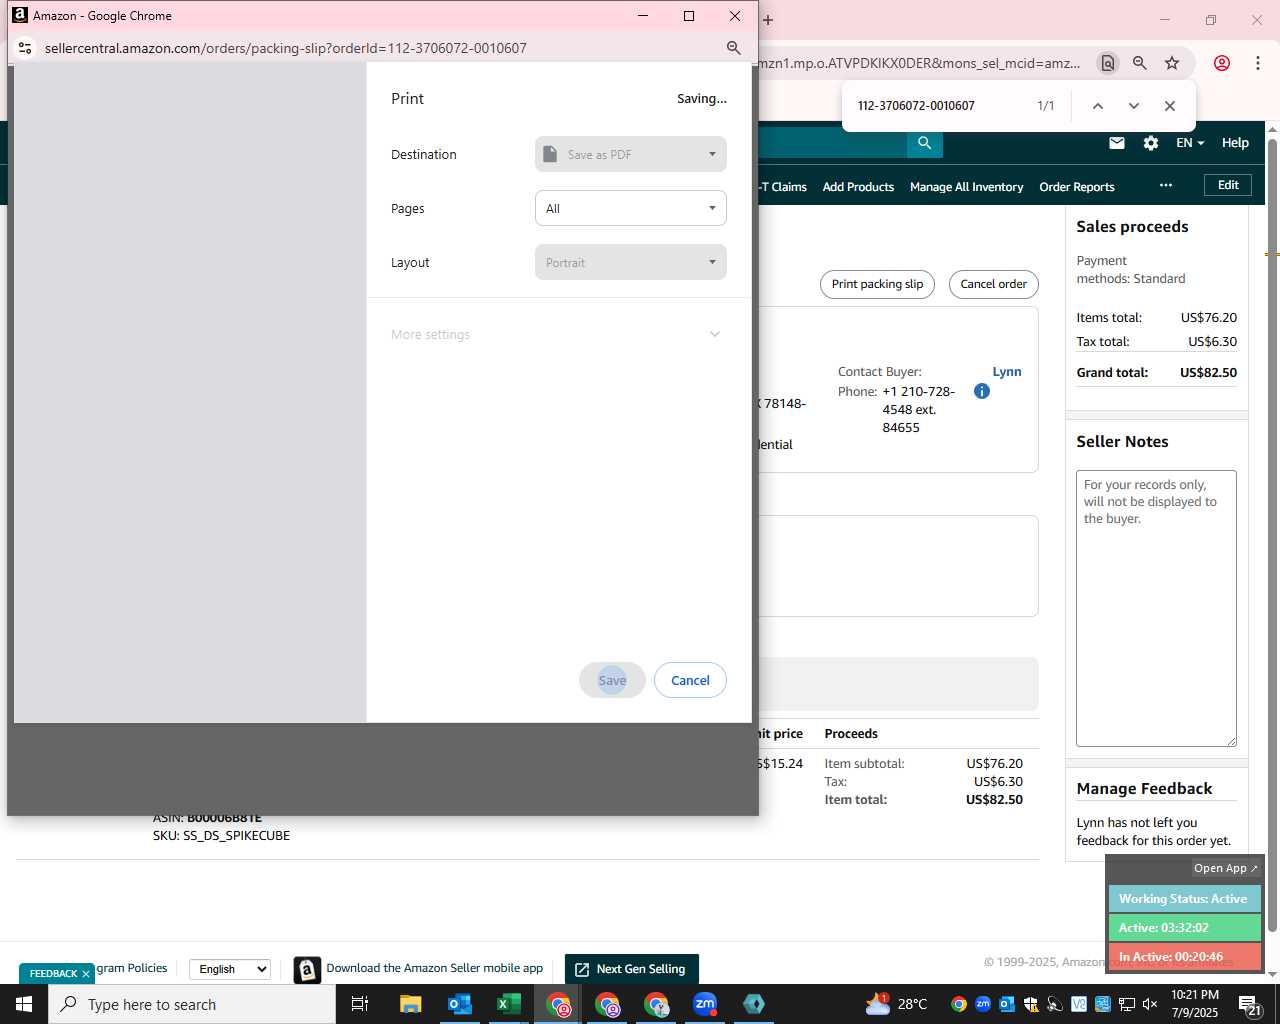This screenshot has width=1280, height=1024.
Task: Open Help in Seller Central header
Action: point(1235,143)
